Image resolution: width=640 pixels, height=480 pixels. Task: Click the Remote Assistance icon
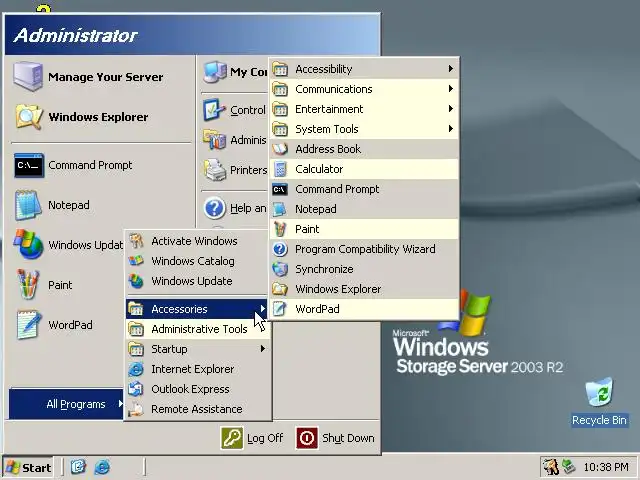pos(136,409)
